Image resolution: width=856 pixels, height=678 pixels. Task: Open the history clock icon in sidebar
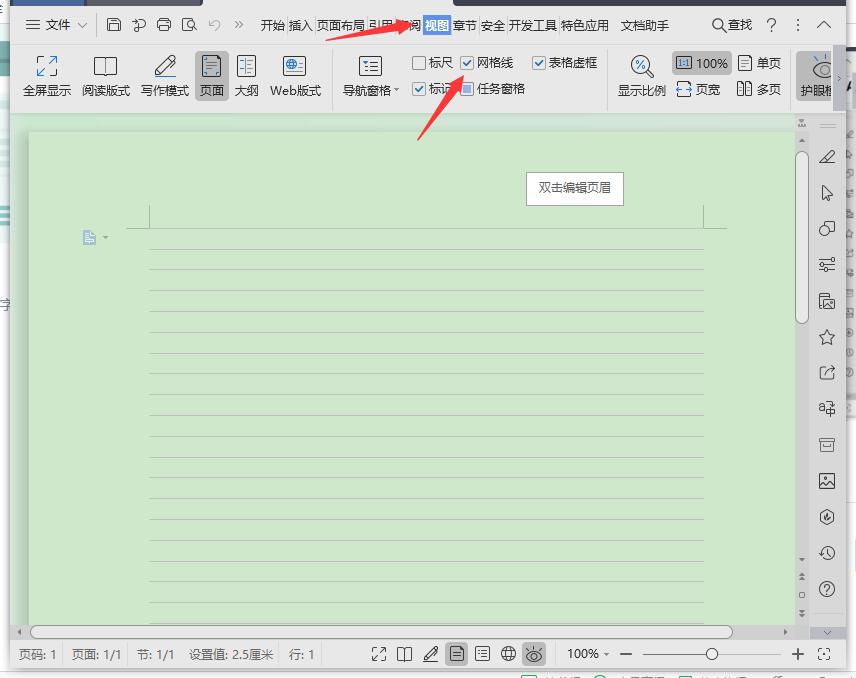click(827, 553)
